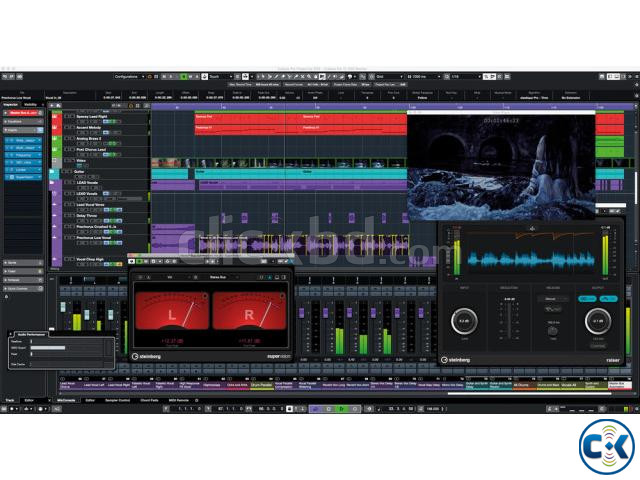640x480 pixels.
Task: Click the Steinberg logo in the SuperVision plugin
Action: (147, 356)
